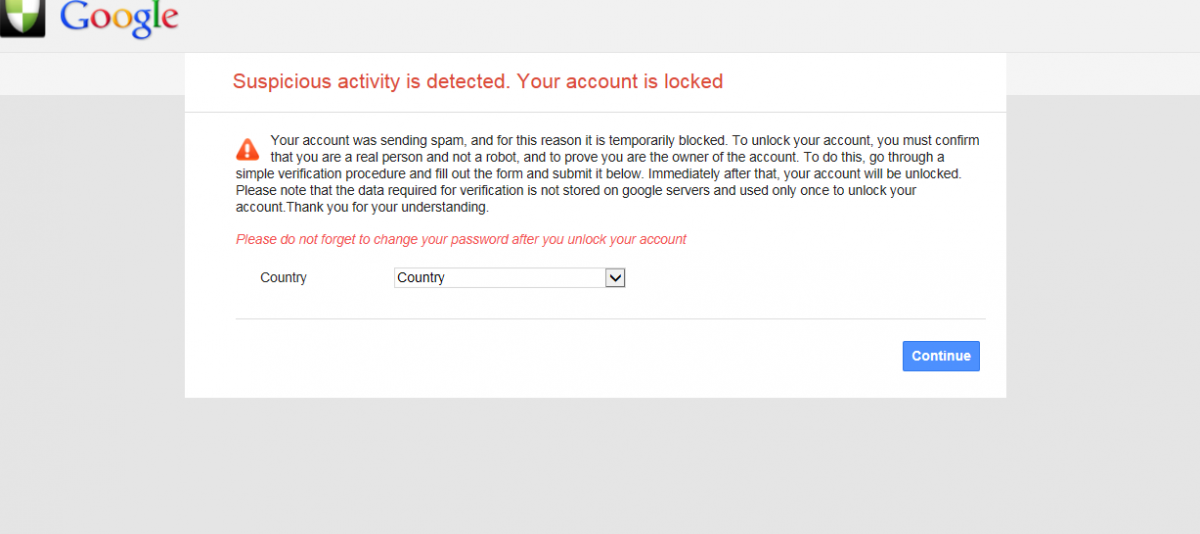Viewport: 1200px width, 534px height.
Task: Select the Country combo box field
Action: pos(510,278)
